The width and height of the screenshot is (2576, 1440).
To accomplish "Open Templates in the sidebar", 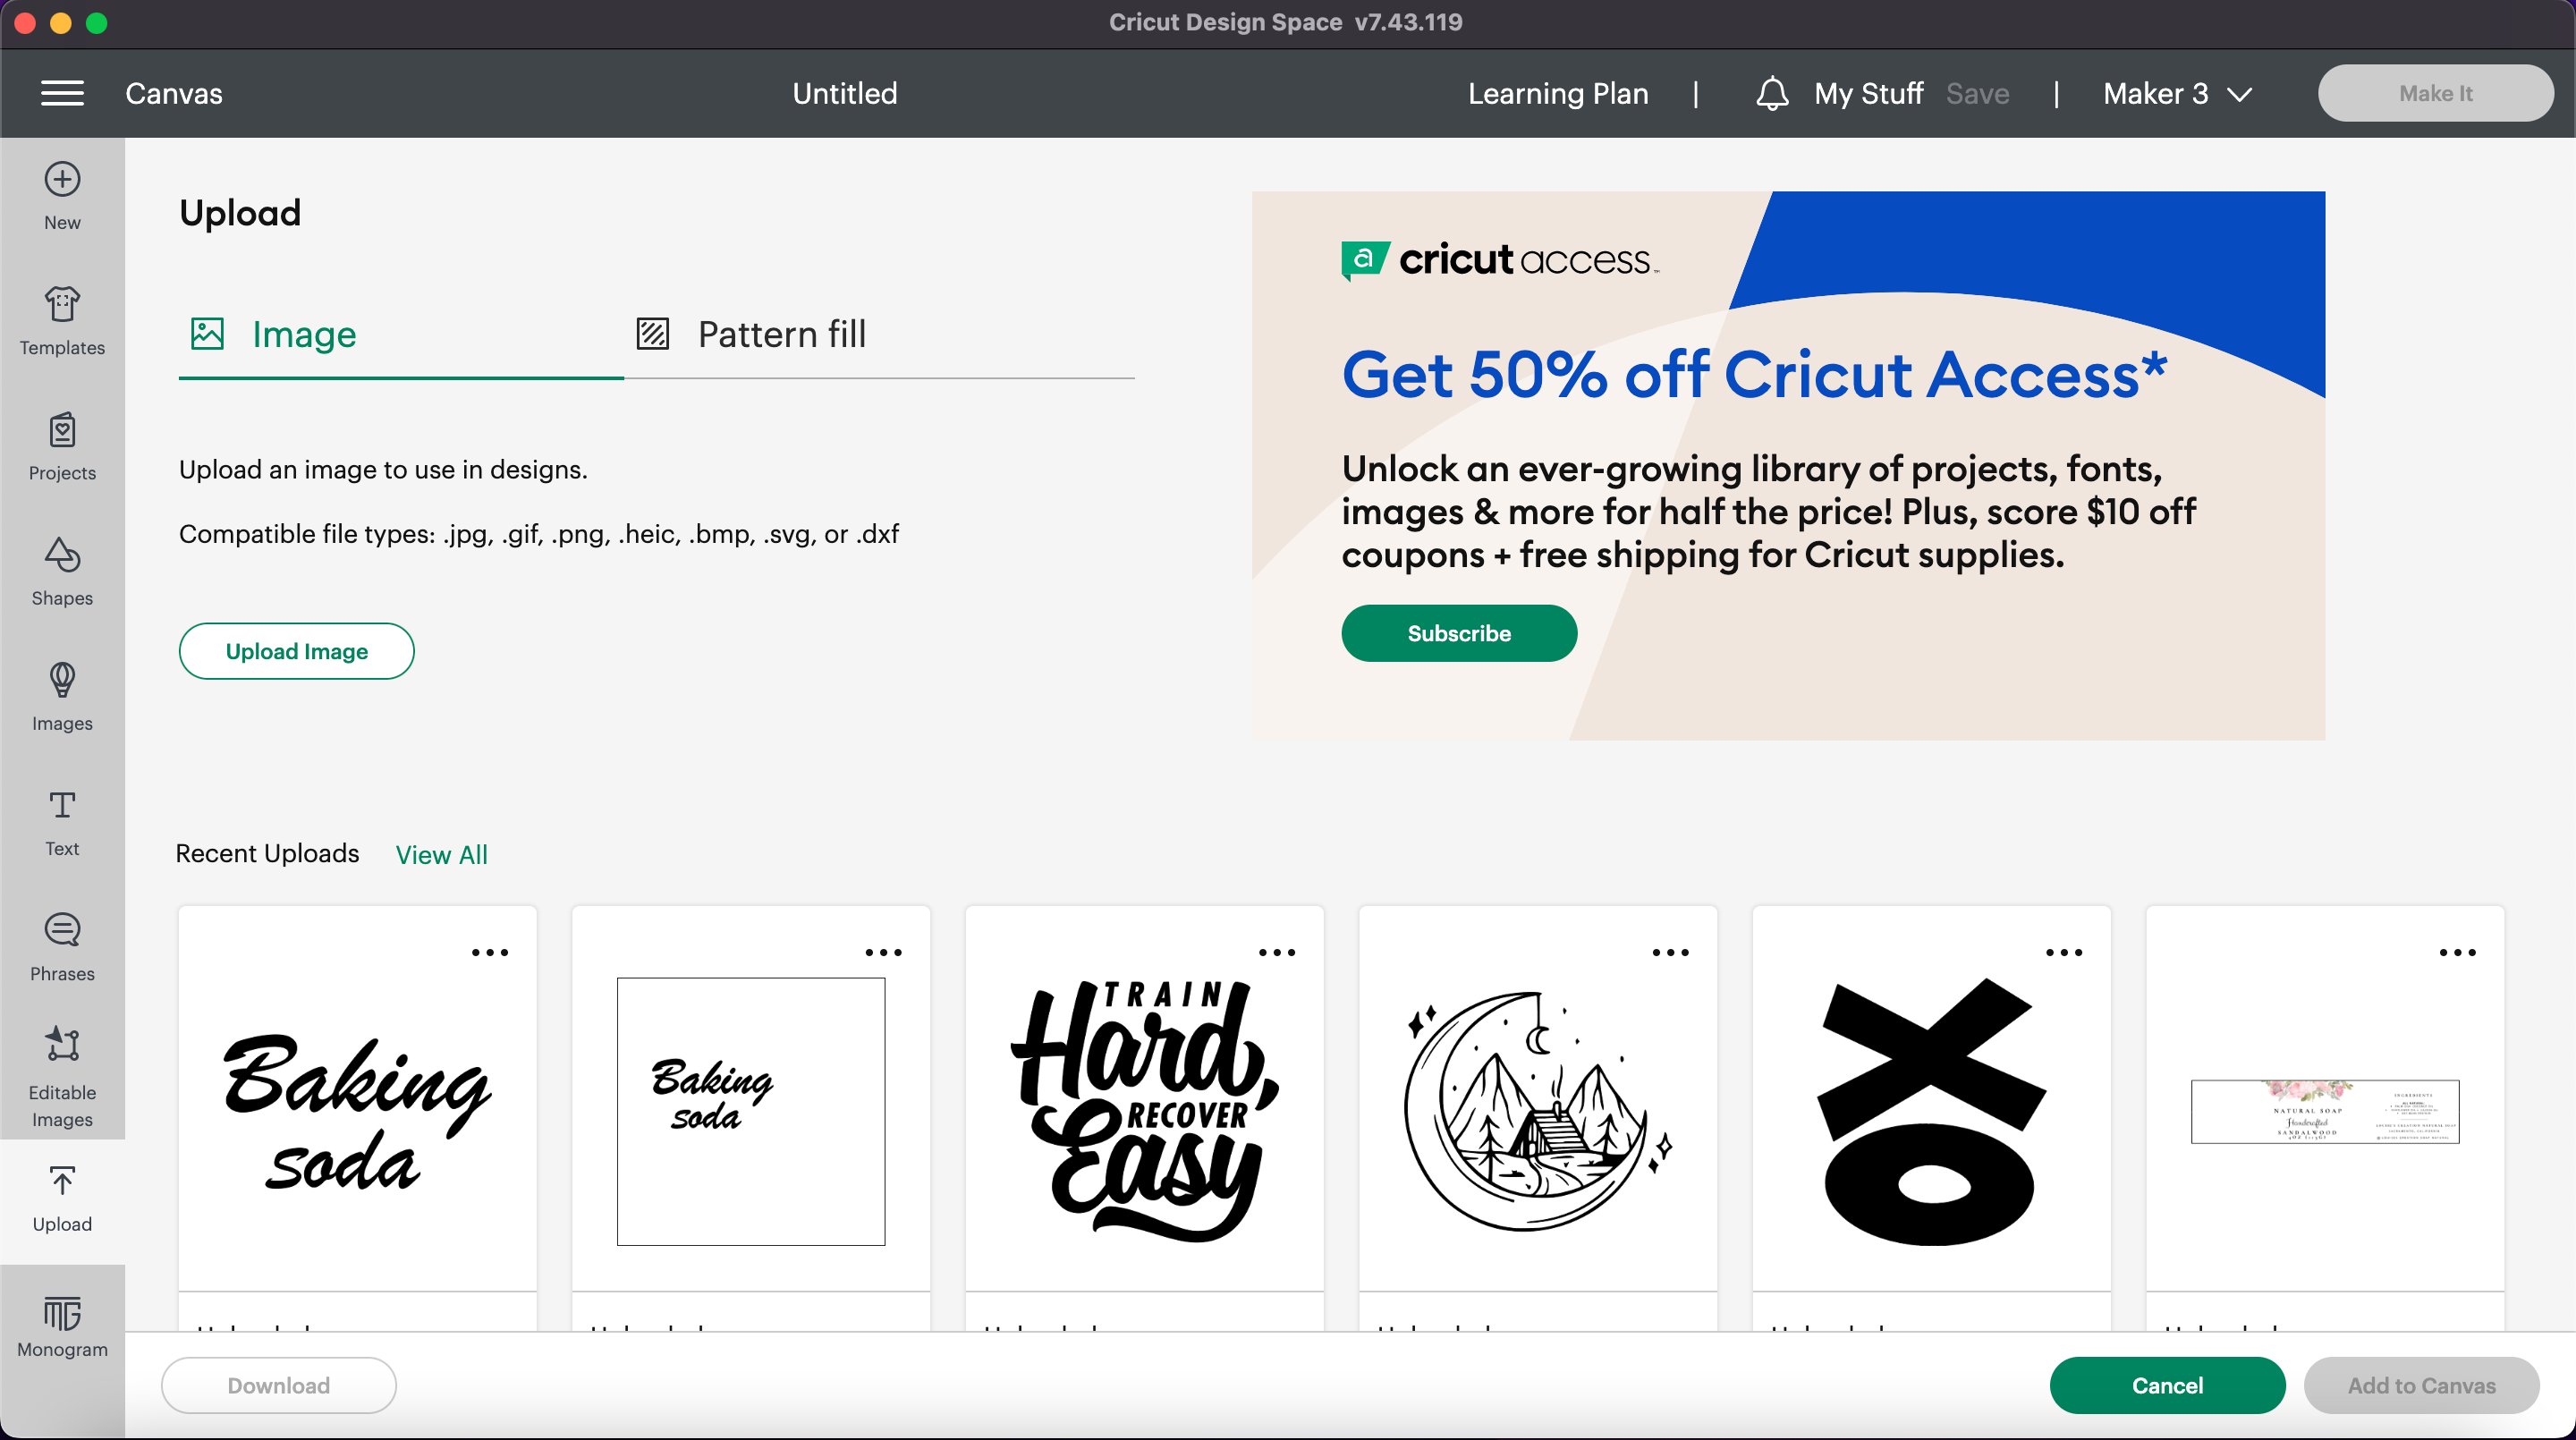I will (62, 320).
